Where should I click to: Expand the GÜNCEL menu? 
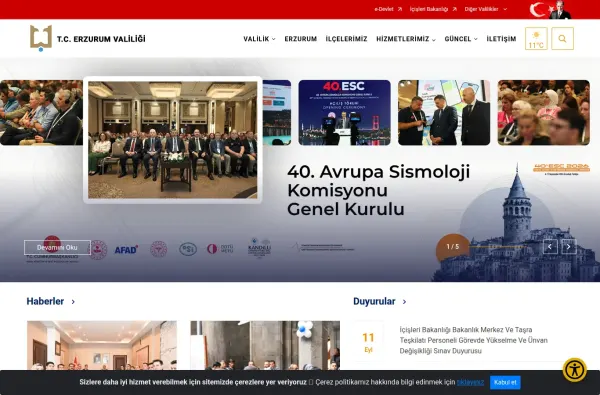pos(461,39)
